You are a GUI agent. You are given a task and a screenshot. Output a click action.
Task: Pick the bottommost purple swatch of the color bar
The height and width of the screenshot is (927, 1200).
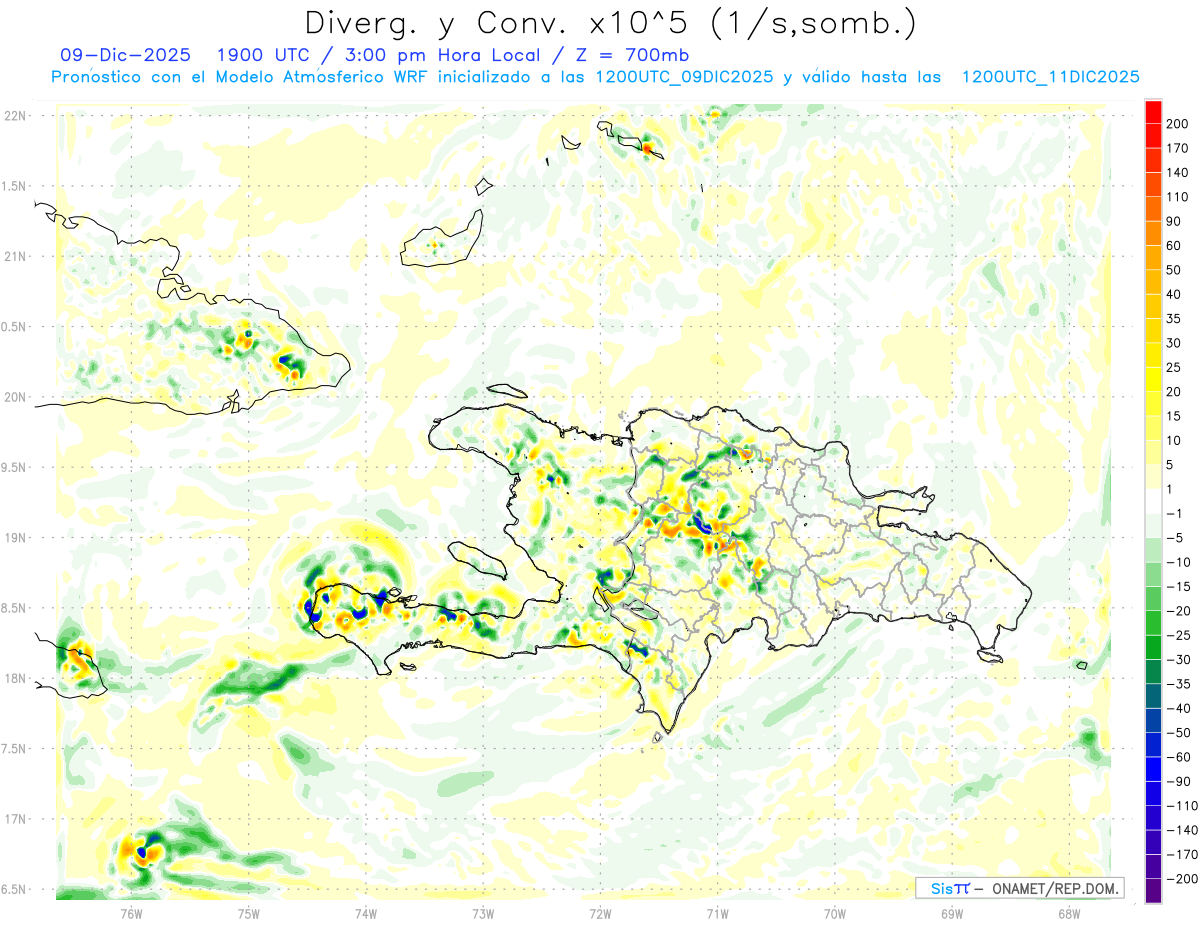(1153, 892)
